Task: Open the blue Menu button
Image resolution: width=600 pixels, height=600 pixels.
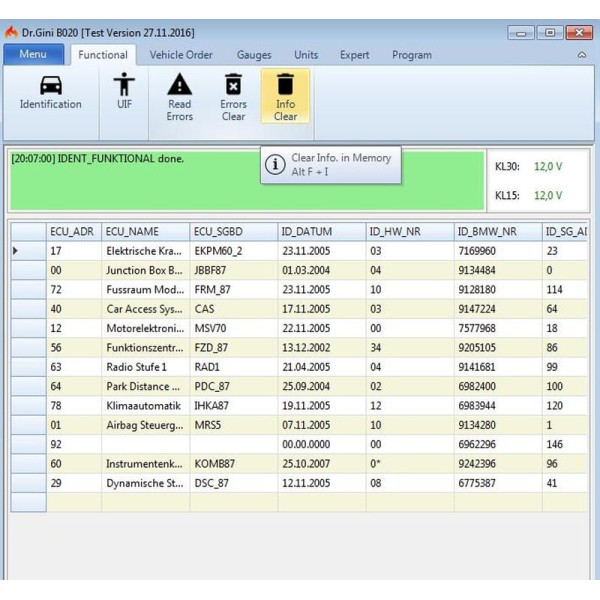Action: pos(33,54)
